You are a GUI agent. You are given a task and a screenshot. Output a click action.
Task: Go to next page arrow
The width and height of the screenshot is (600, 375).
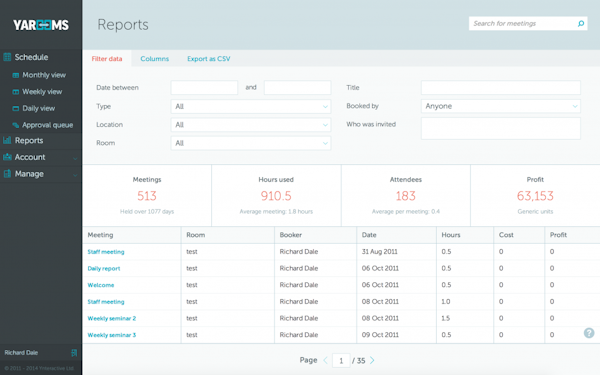point(372,360)
